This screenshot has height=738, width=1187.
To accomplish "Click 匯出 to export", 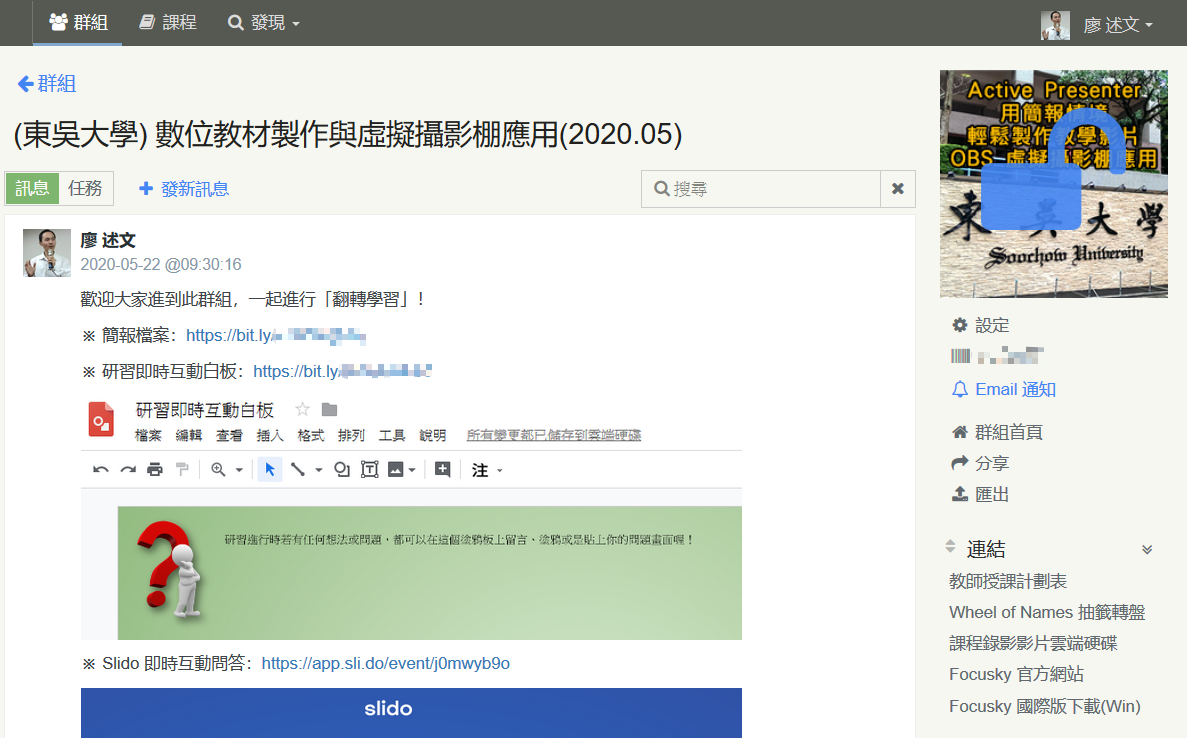I will (980, 494).
